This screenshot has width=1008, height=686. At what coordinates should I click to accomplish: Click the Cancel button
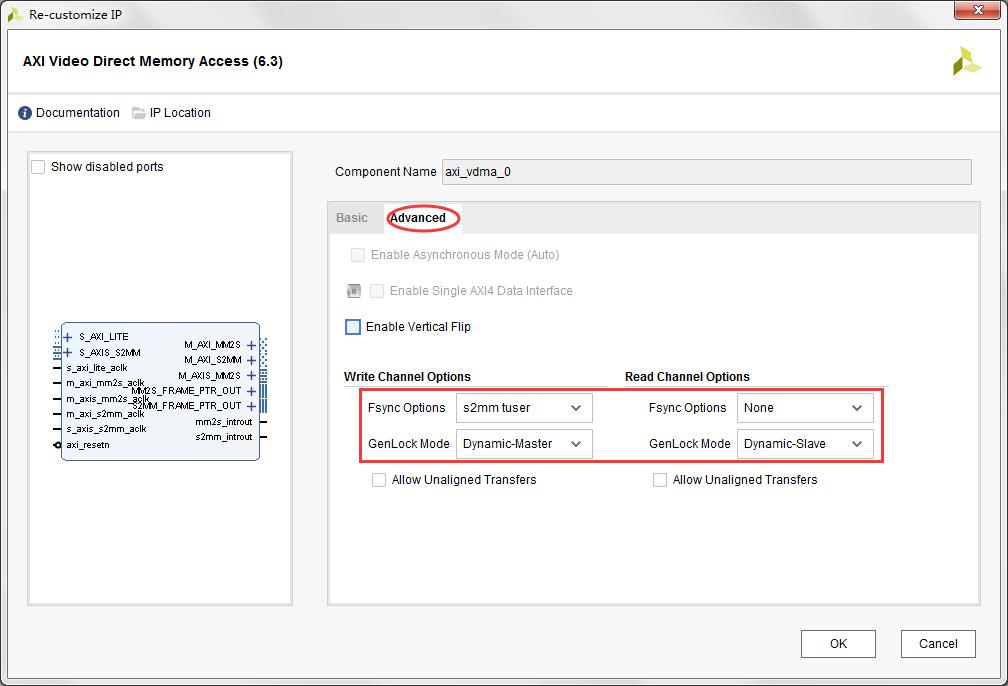938,644
